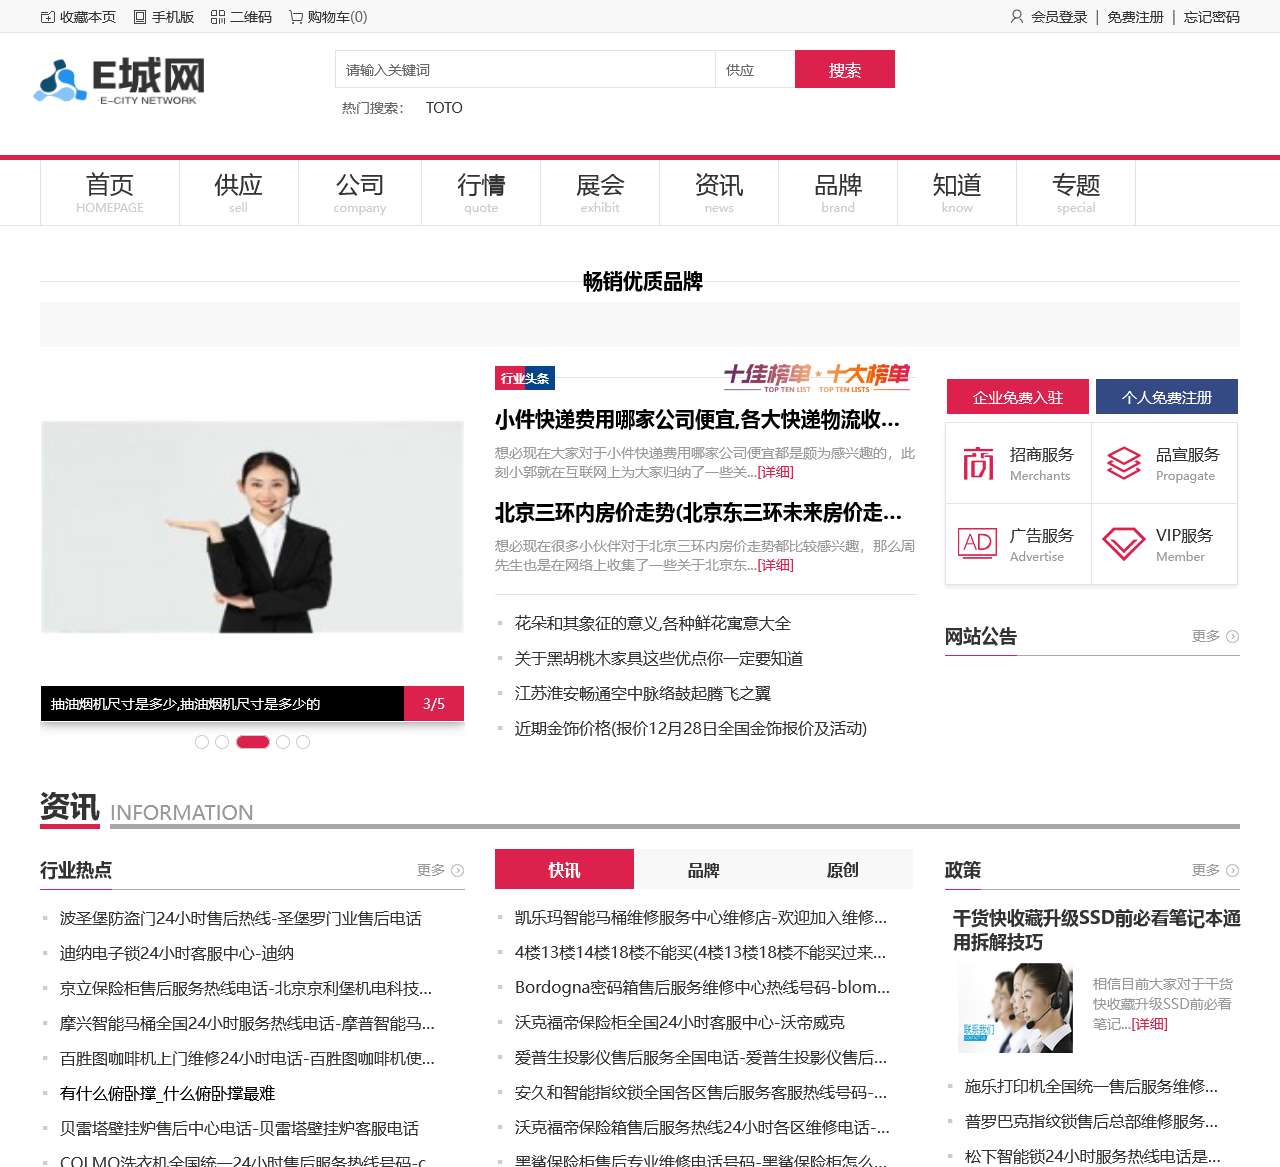Open the 供应 navigation menu item
The image size is (1280, 1167).
coord(238,193)
